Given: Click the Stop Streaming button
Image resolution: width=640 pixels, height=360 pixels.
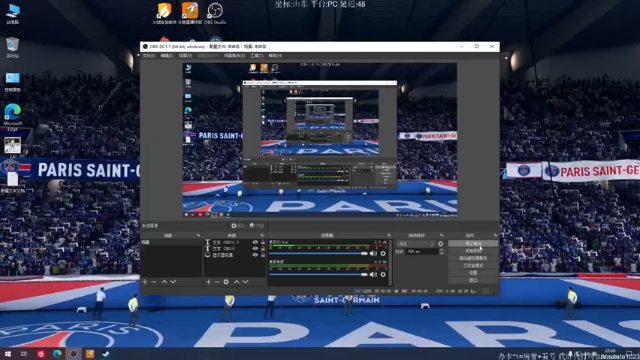Looking at the screenshot, I should pyautogui.click(x=473, y=243).
